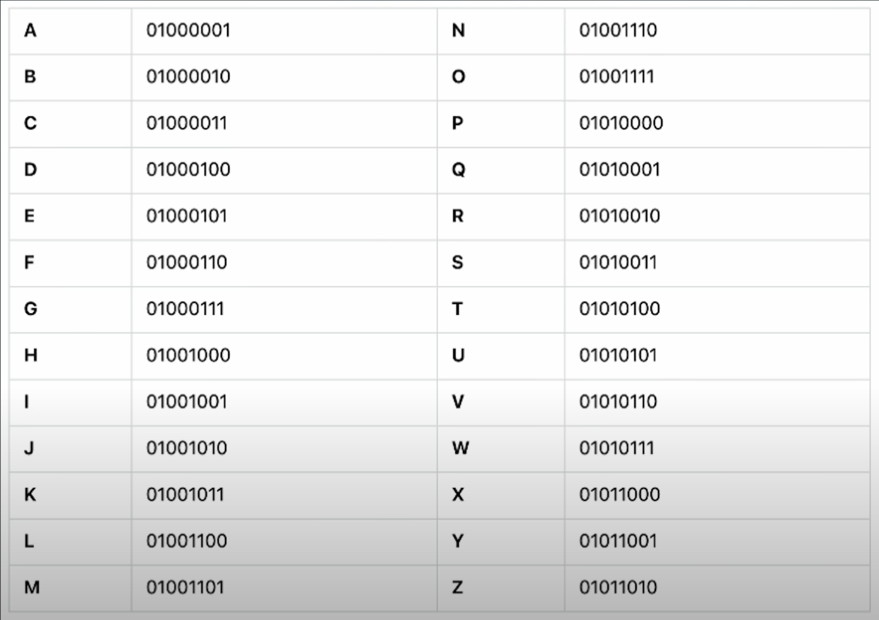Click the letter D cell
879x620 pixels.
(x=71, y=170)
